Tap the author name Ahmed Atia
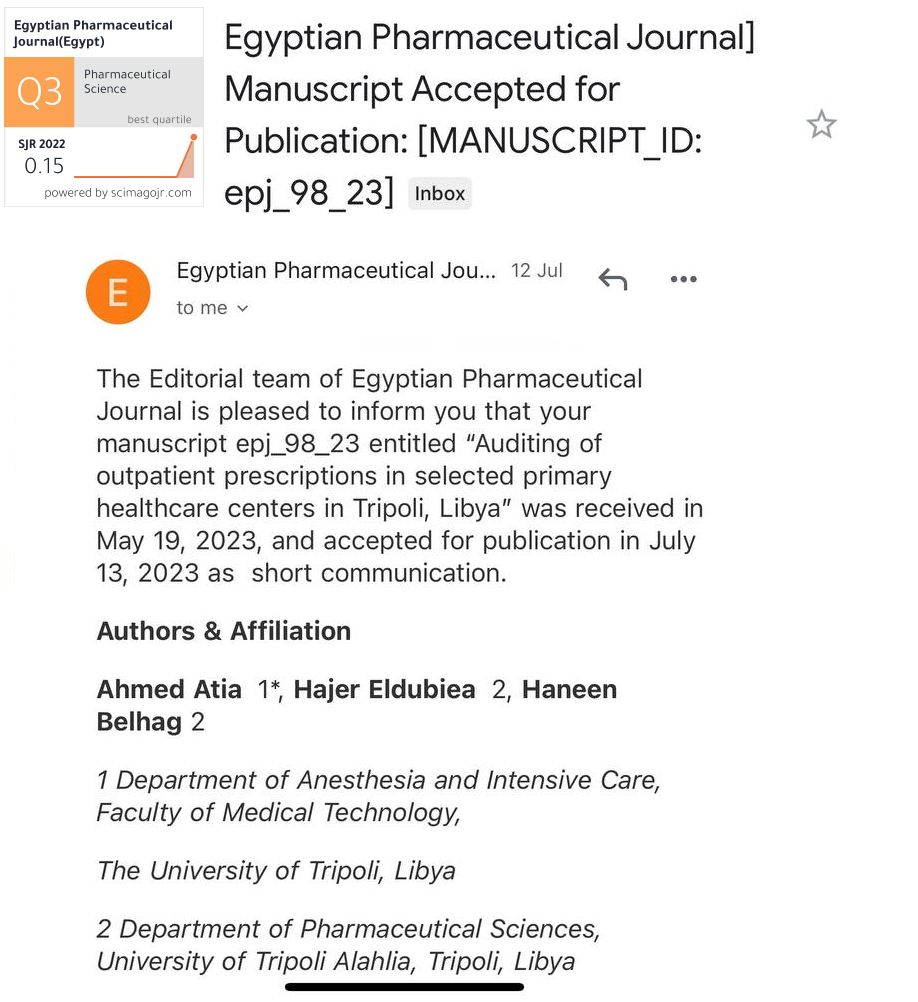 pos(169,689)
